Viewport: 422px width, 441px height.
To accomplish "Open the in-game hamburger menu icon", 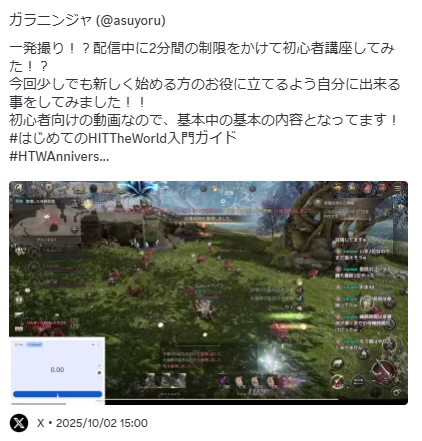I will (398, 188).
